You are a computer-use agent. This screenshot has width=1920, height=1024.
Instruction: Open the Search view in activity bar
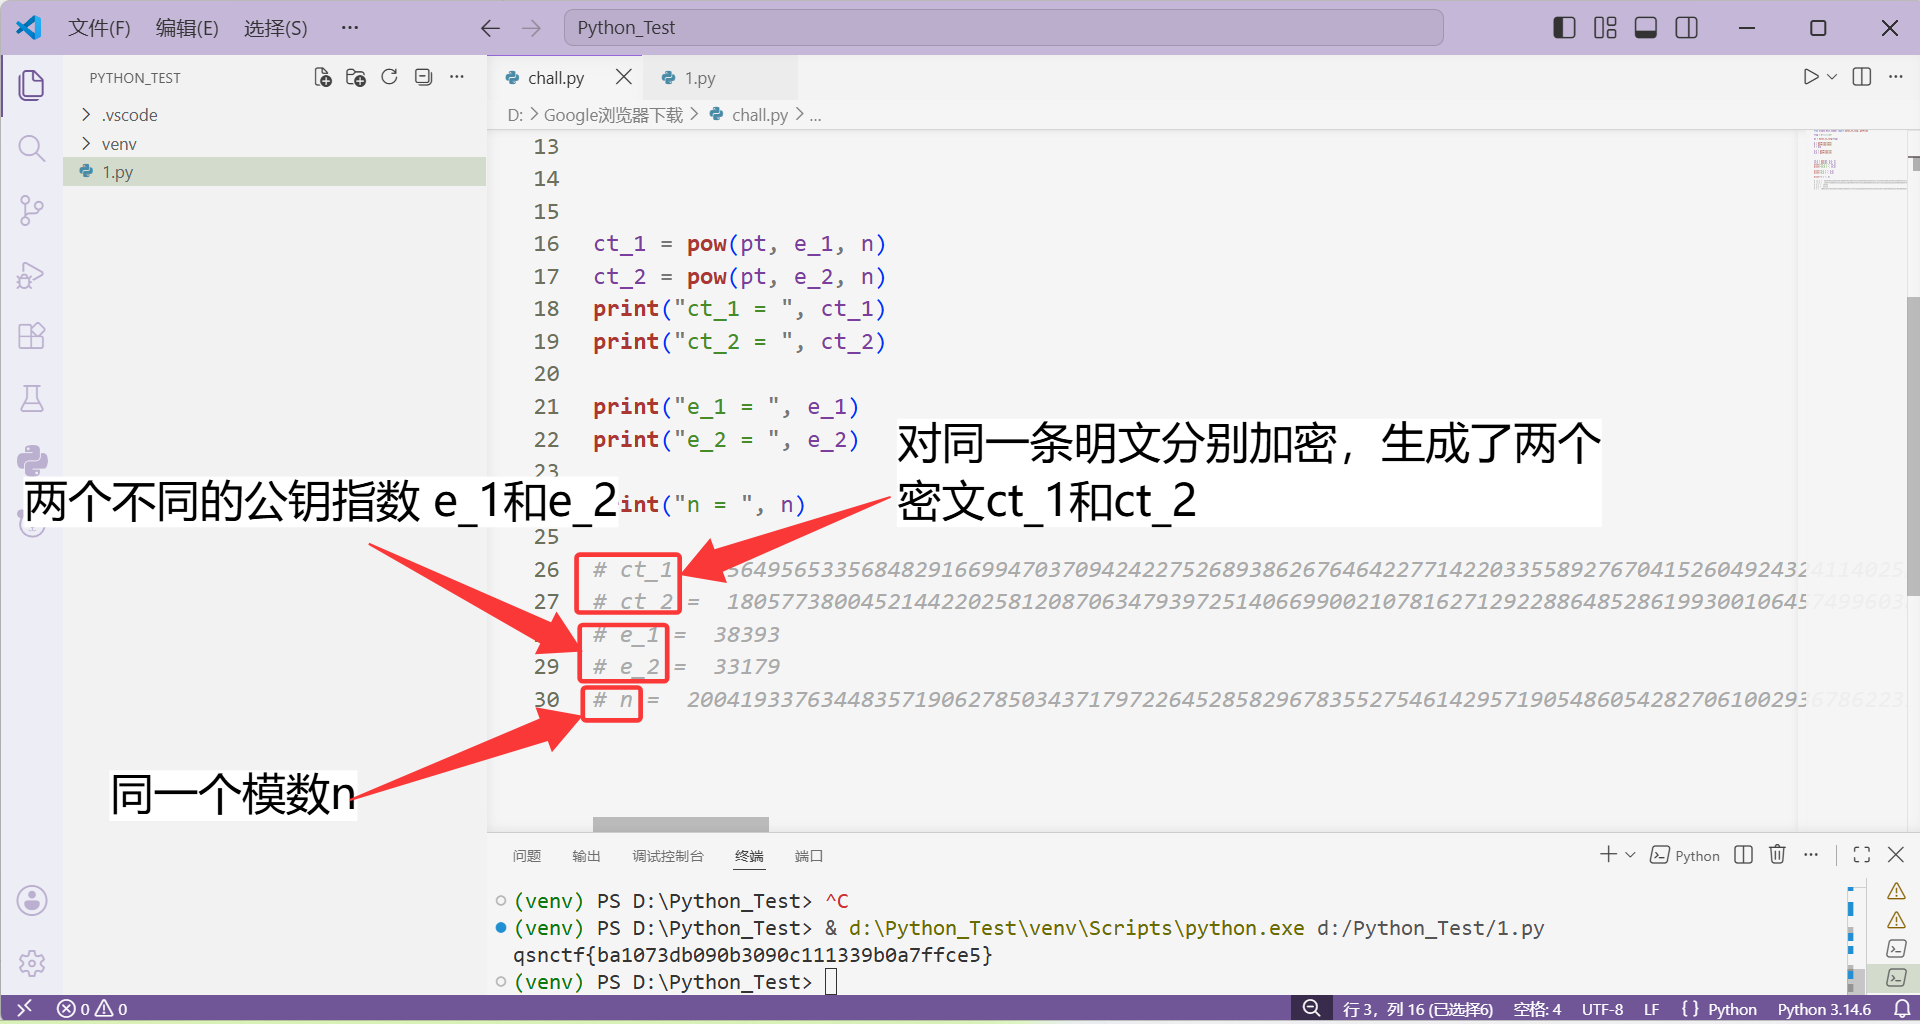pyautogui.click(x=32, y=149)
